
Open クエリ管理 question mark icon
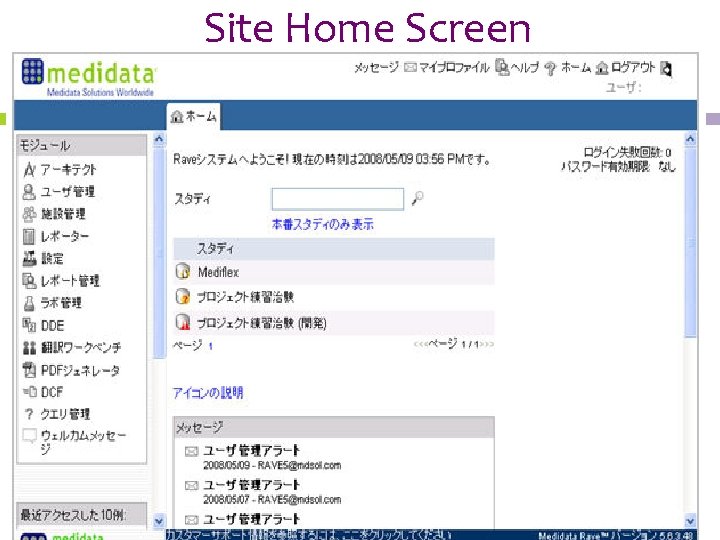coord(29,414)
